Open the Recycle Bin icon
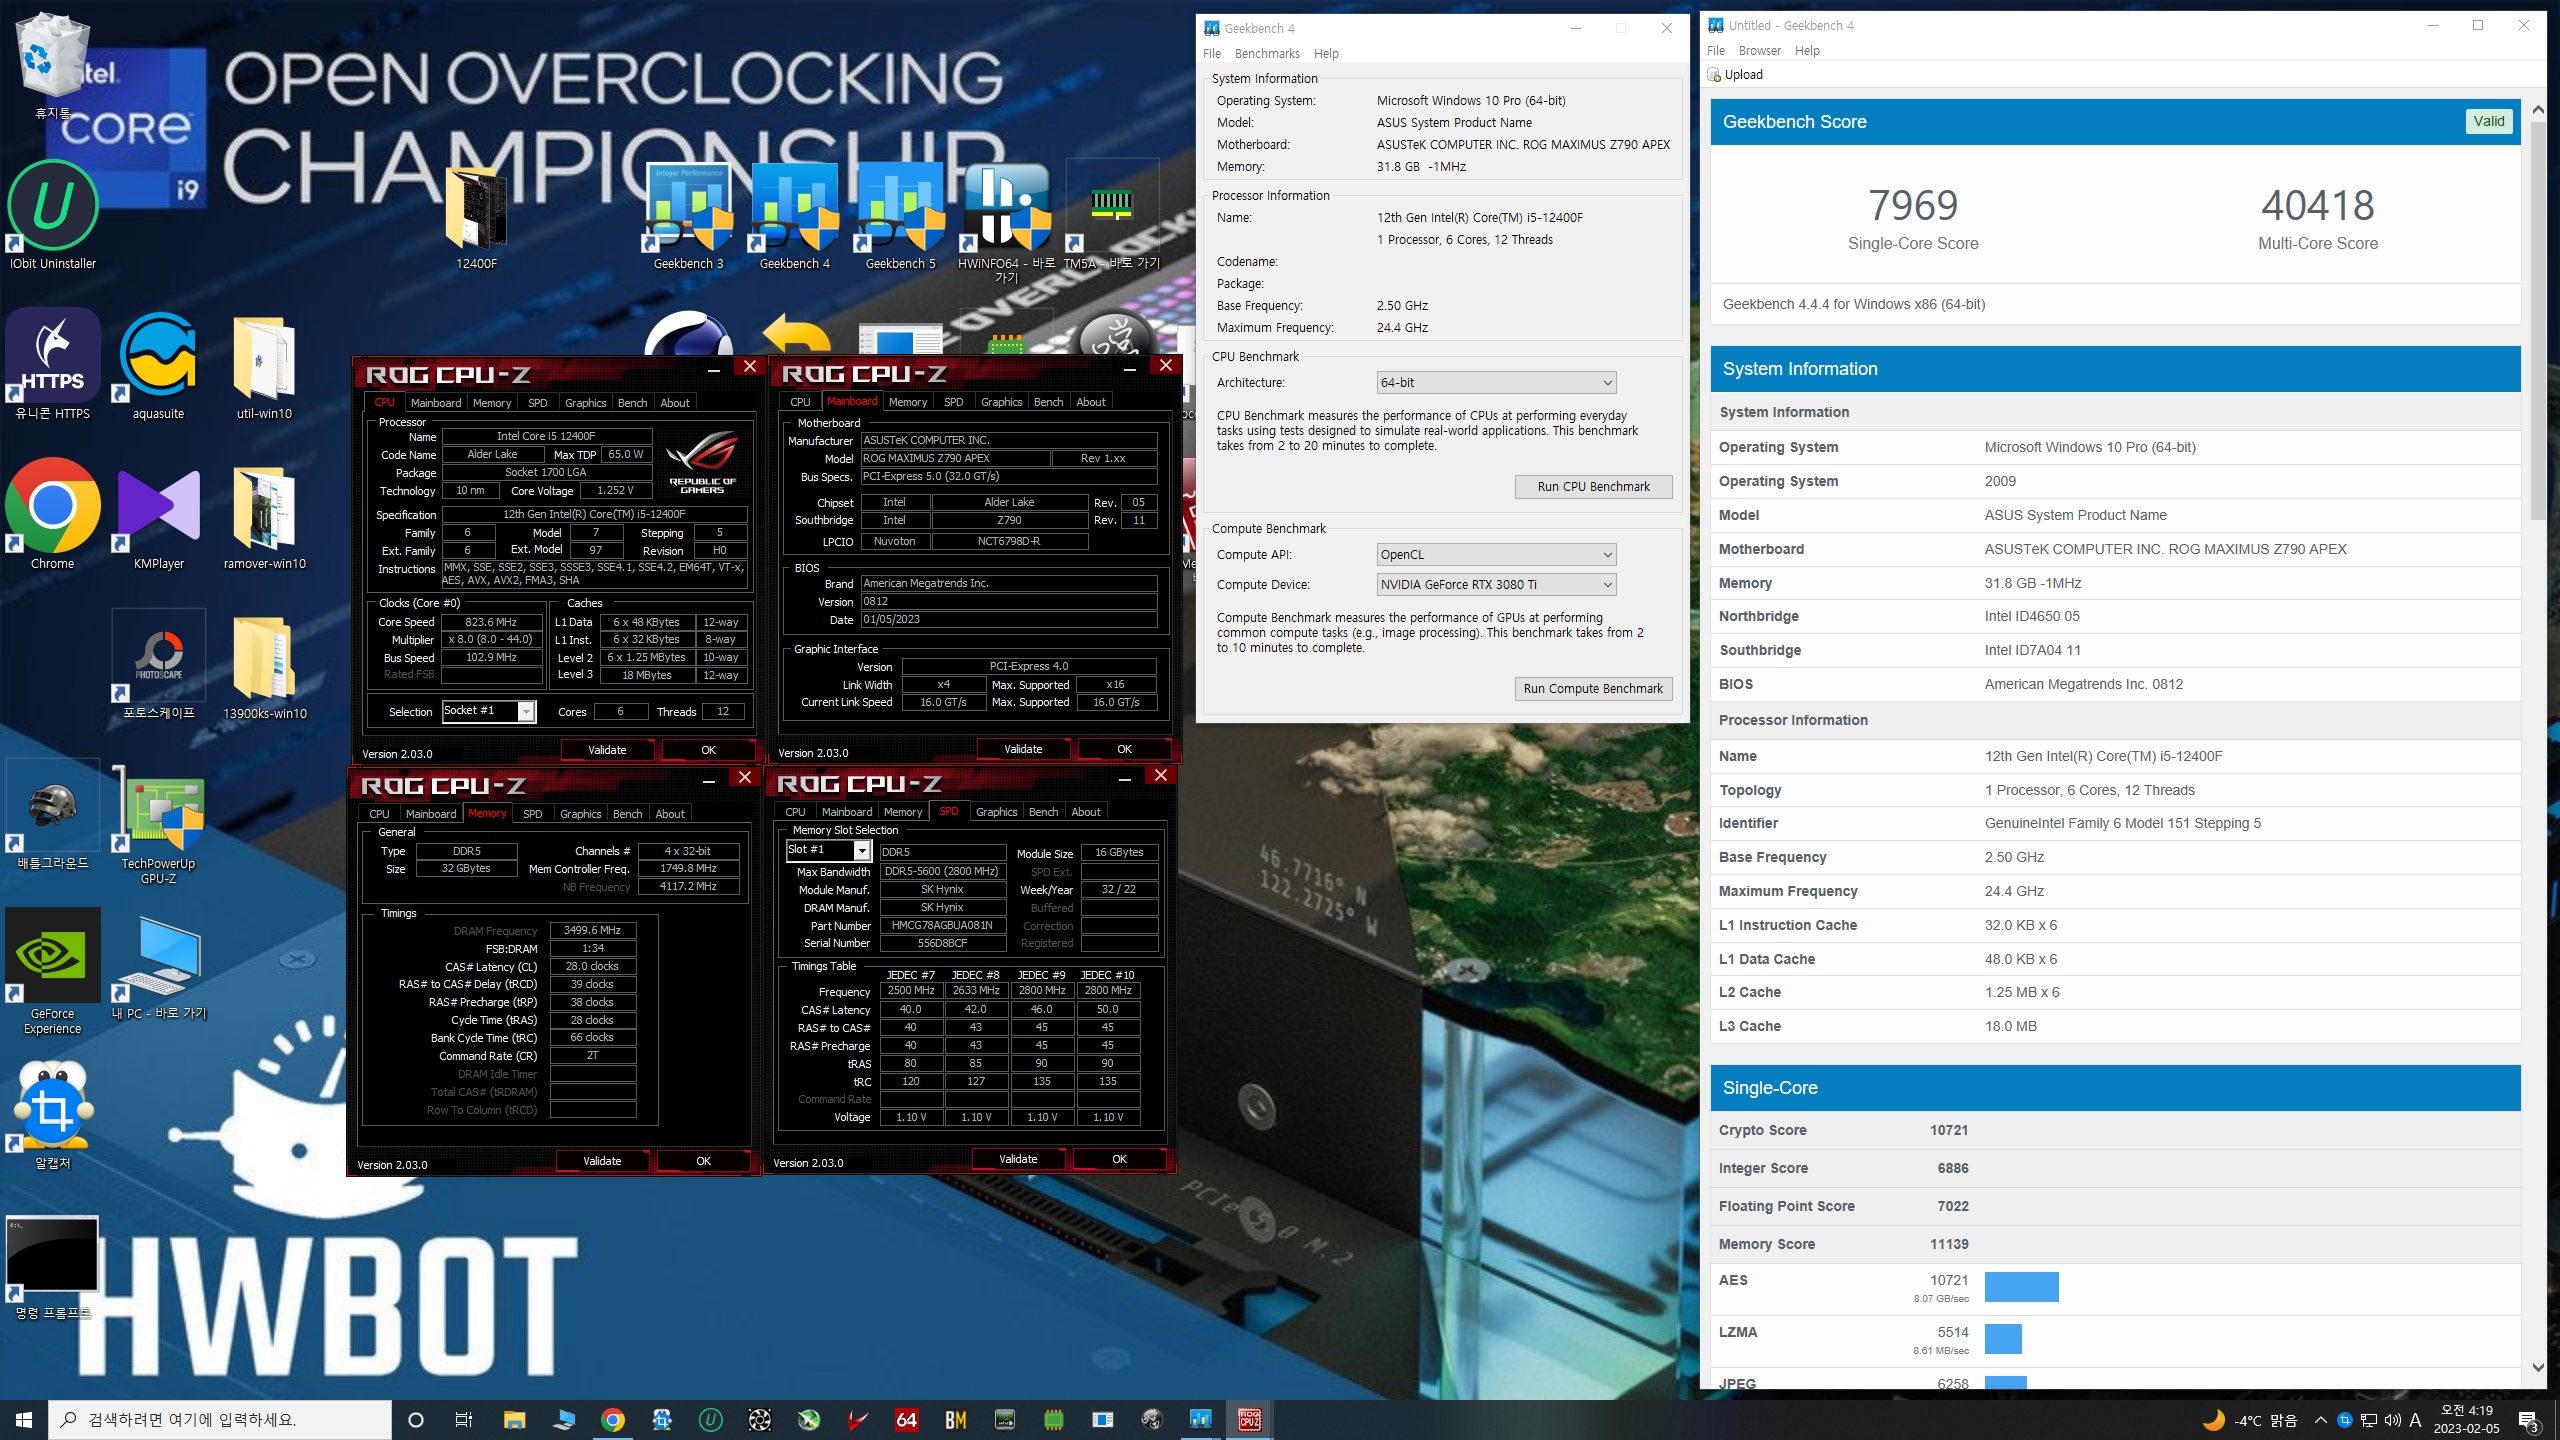This screenshot has height=1440, width=2560. click(x=53, y=66)
